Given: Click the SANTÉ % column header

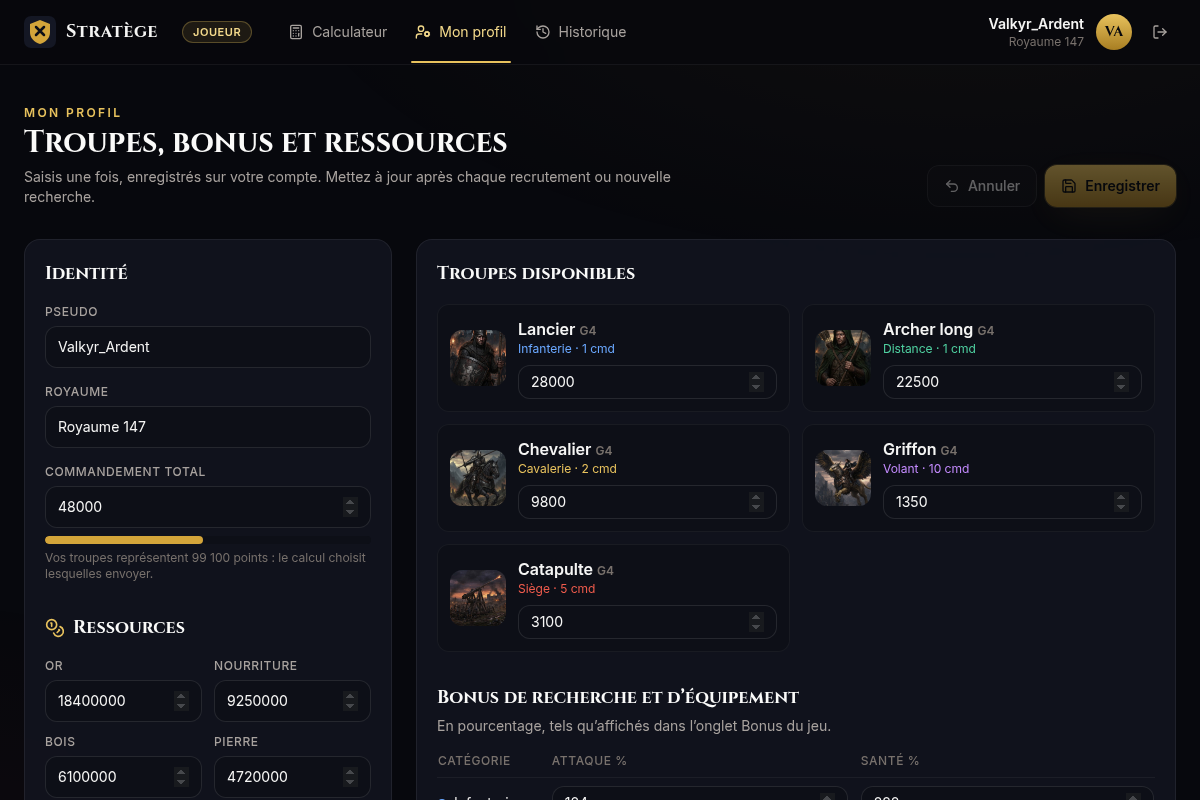Looking at the screenshot, I should (x=890, y=761).
